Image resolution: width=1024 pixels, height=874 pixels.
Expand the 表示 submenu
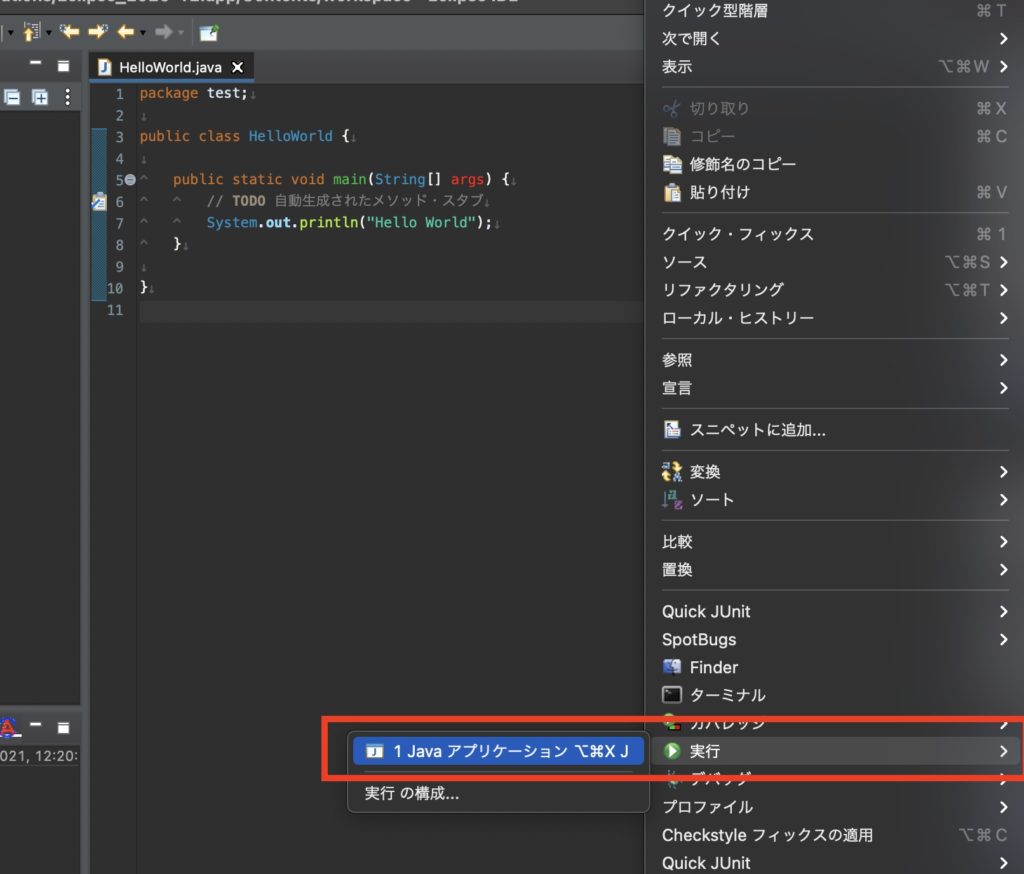pos(834,67)
